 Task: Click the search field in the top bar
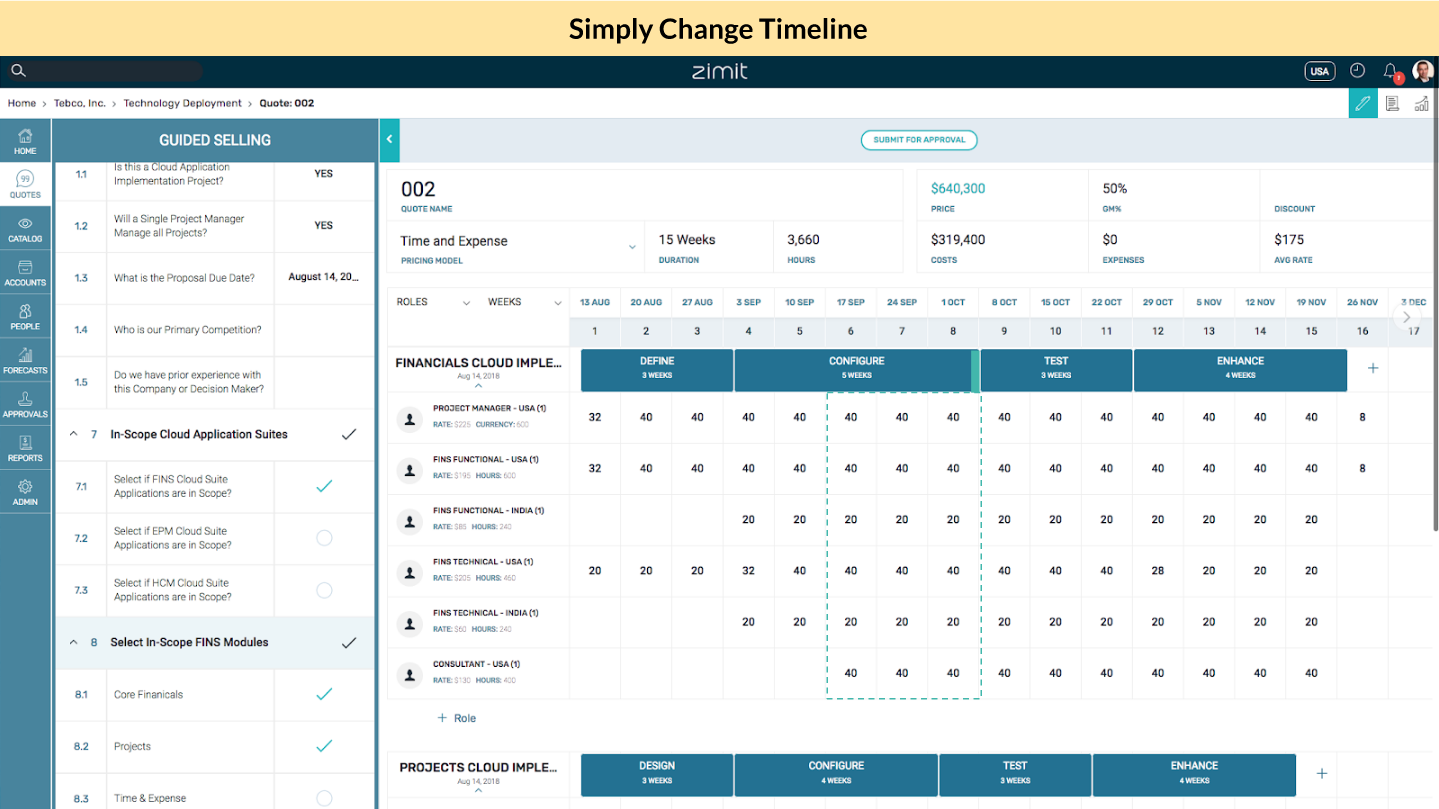pyautogui.click(x=105, y=70)
